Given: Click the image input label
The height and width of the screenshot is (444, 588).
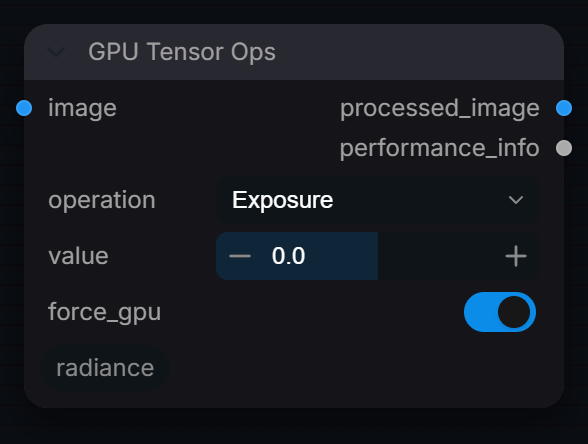Looking at the screenshot, I should pos(82,108).
